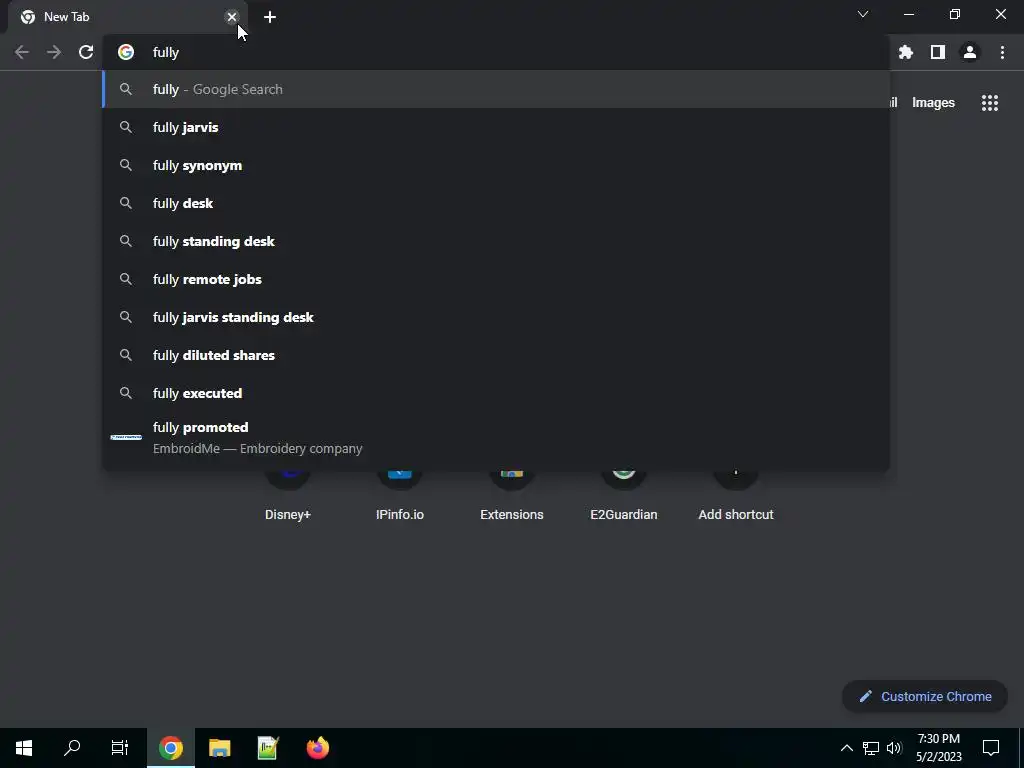Screen dimensions: 1024x768
Task: Open the Disney+ shortcut
Action: point(288,496)
